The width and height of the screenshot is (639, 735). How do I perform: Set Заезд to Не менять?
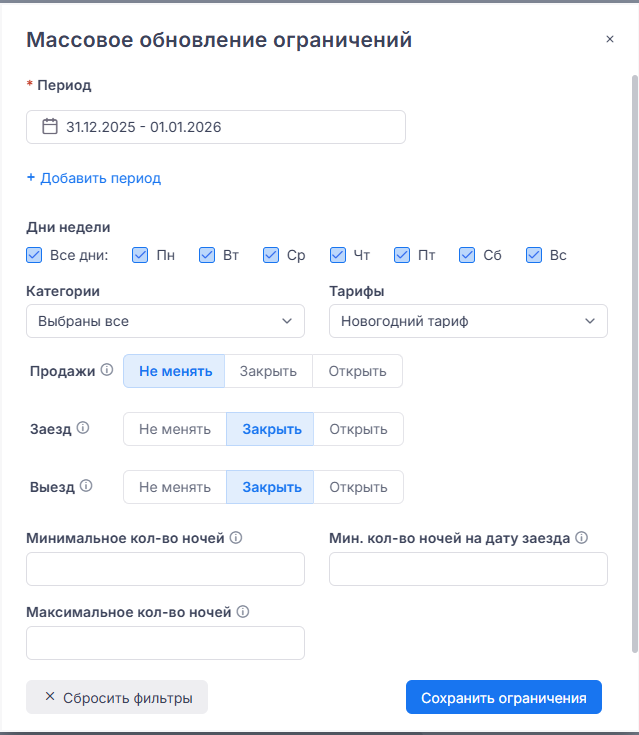175,429
